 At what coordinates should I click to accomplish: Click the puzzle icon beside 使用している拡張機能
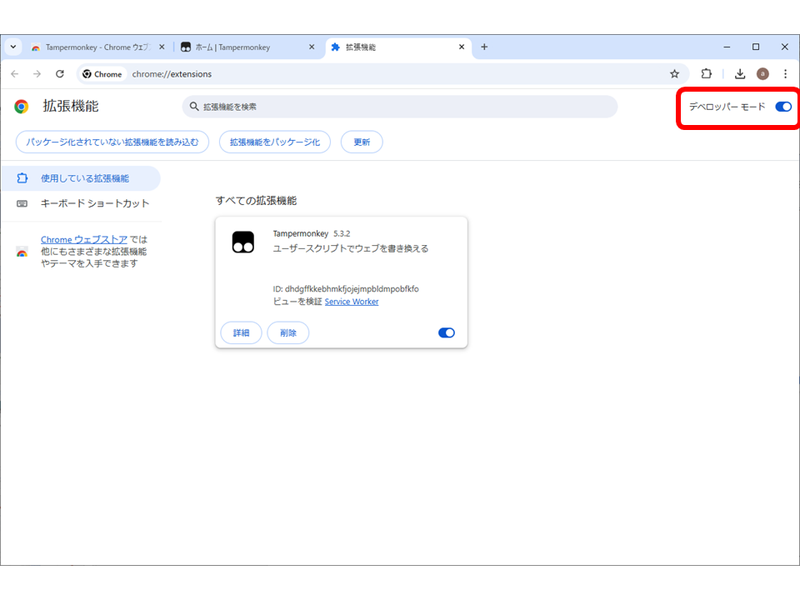(x=22, y=178)
